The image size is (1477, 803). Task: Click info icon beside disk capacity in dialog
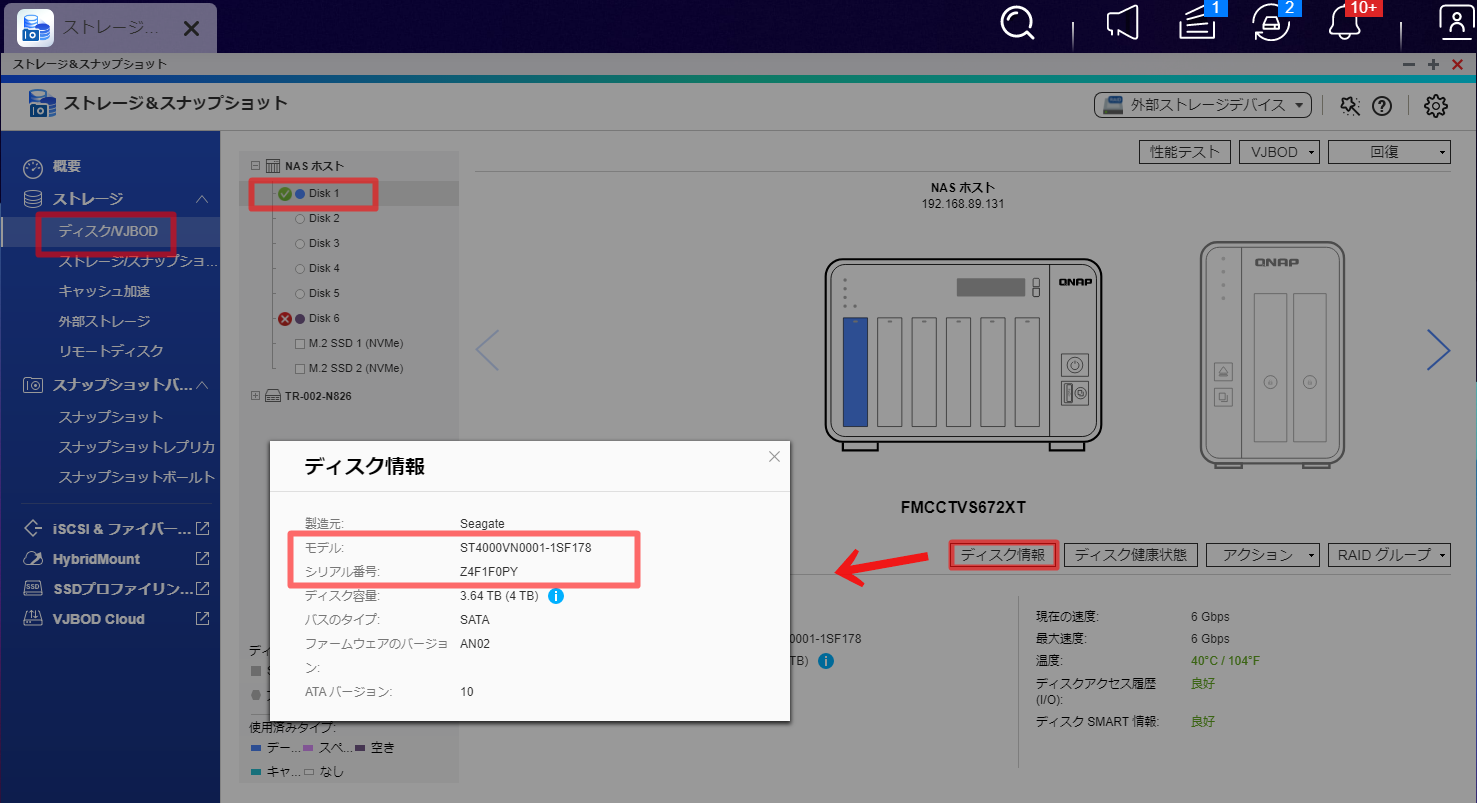point(557,596)
